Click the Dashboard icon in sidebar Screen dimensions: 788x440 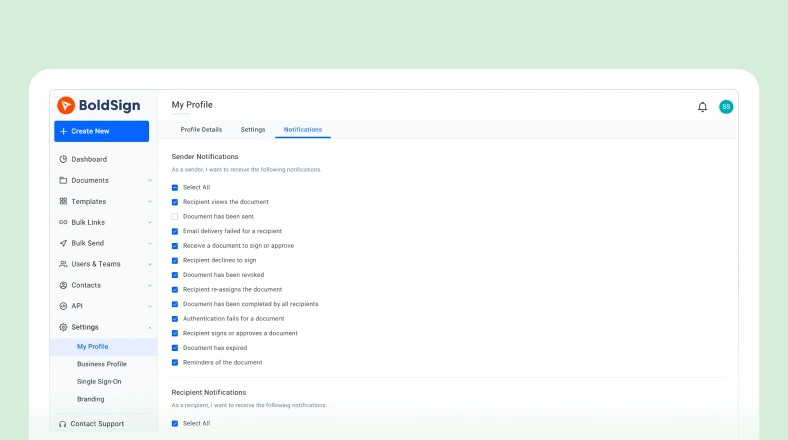(63, 159)
